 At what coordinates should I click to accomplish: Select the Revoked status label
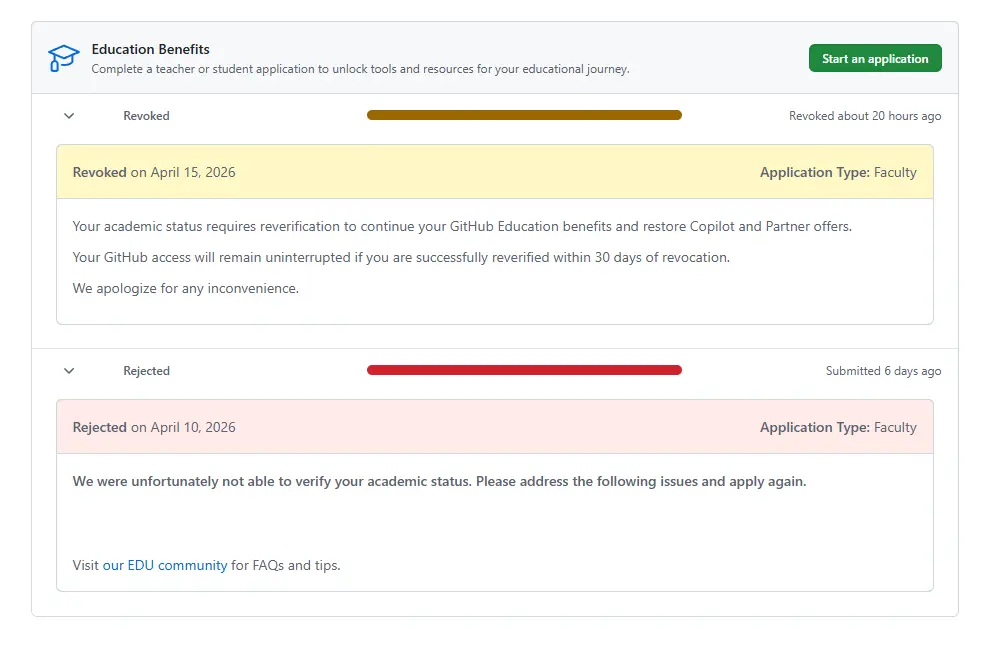tap(146, 116)
